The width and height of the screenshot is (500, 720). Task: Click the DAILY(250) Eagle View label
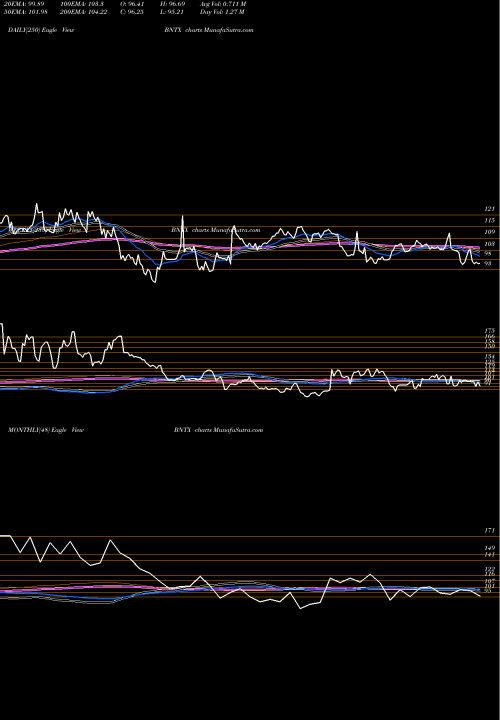(41, 30)
